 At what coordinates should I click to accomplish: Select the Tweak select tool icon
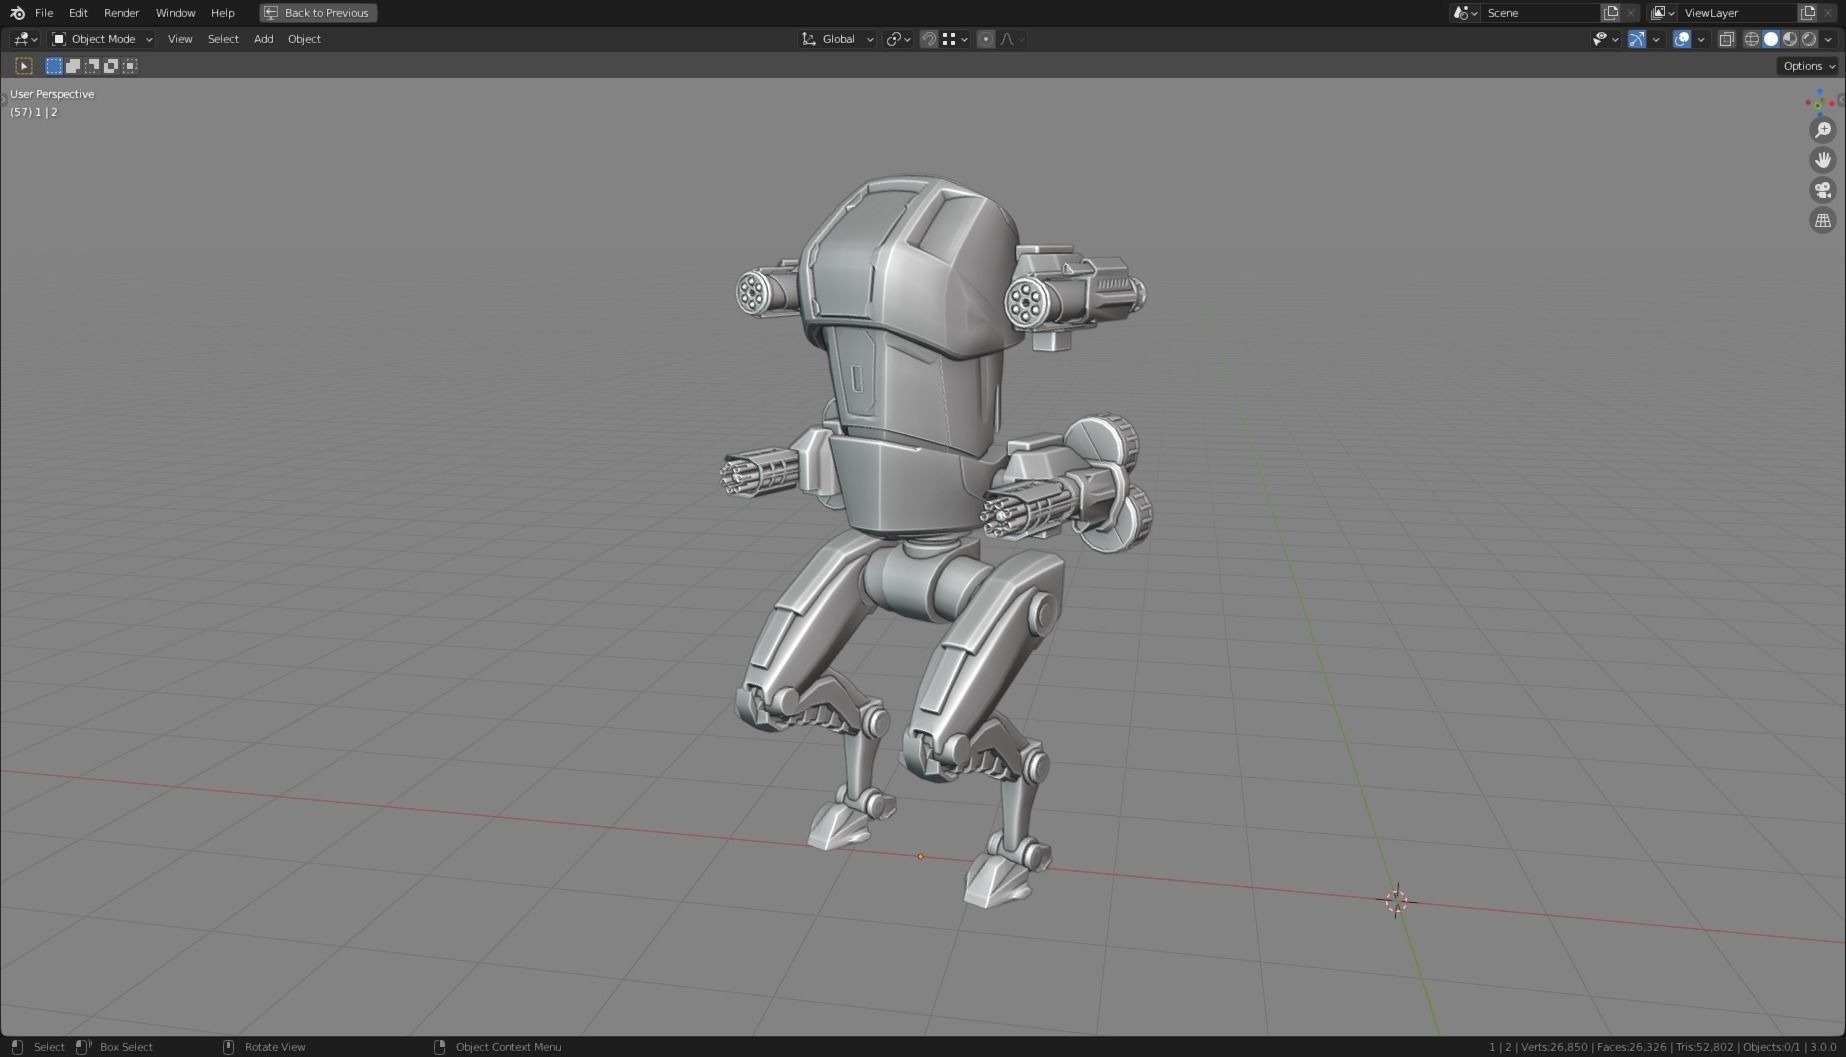click(24, 66)
